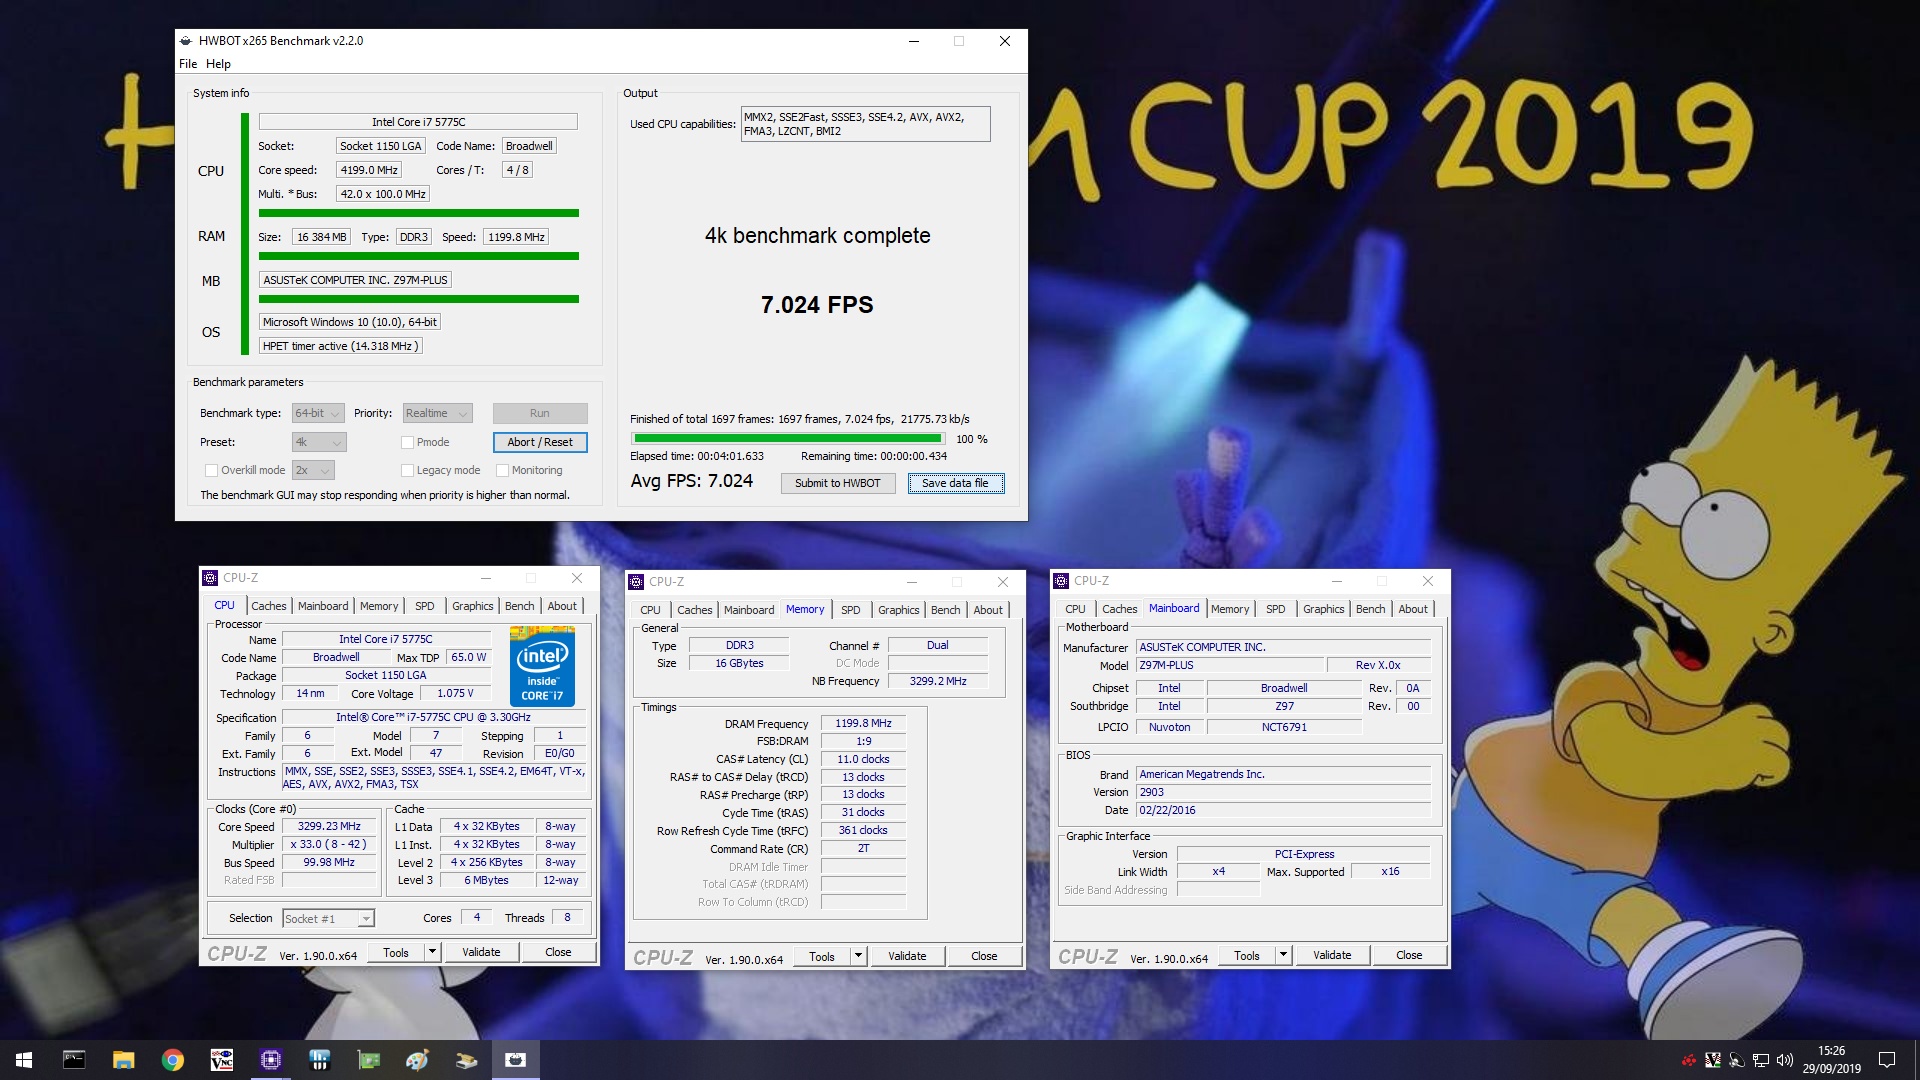Open the File menu in HWBOT
The height and width of the screenshot is (1080, 1920).
click(x=188, y=64)
